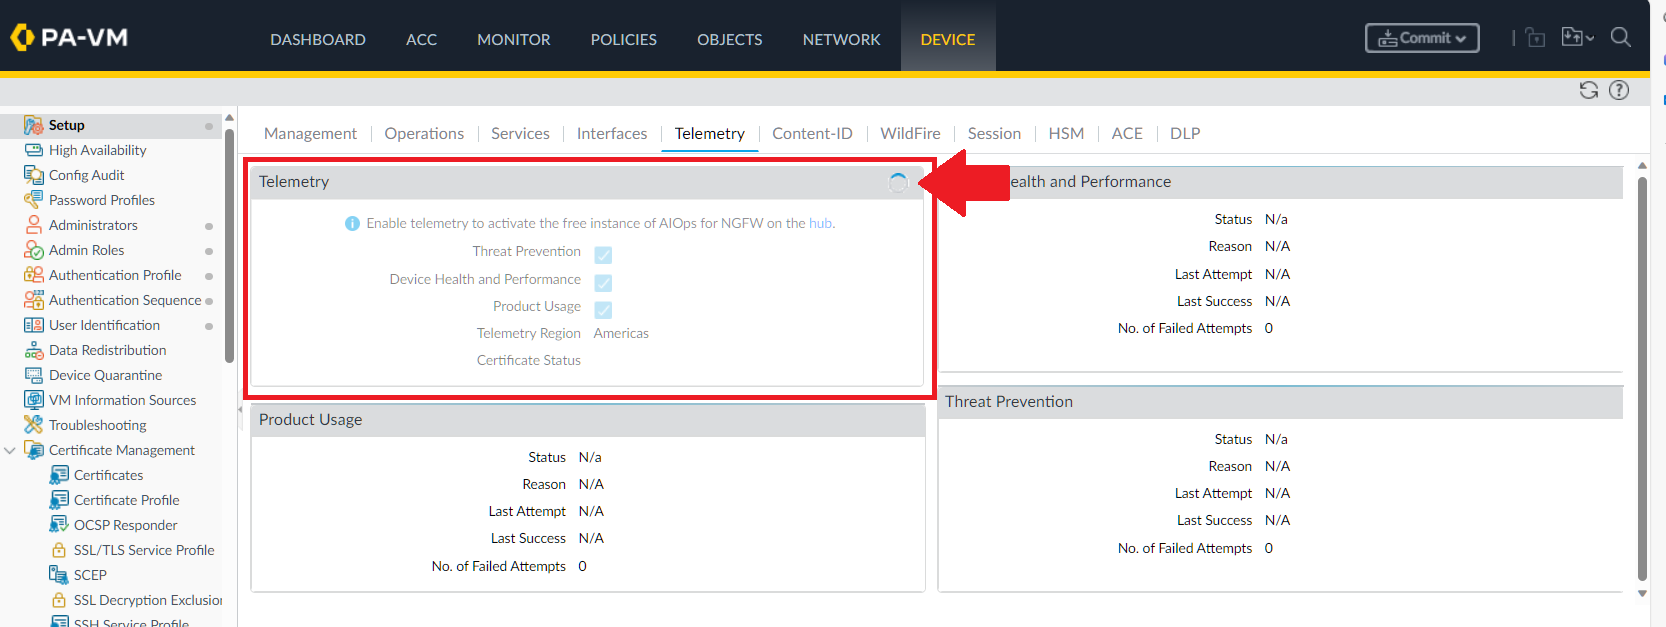Select VM Information Sources item
Screen dimensions: 1666x627
pyautogui.click(x=122, y=400)
